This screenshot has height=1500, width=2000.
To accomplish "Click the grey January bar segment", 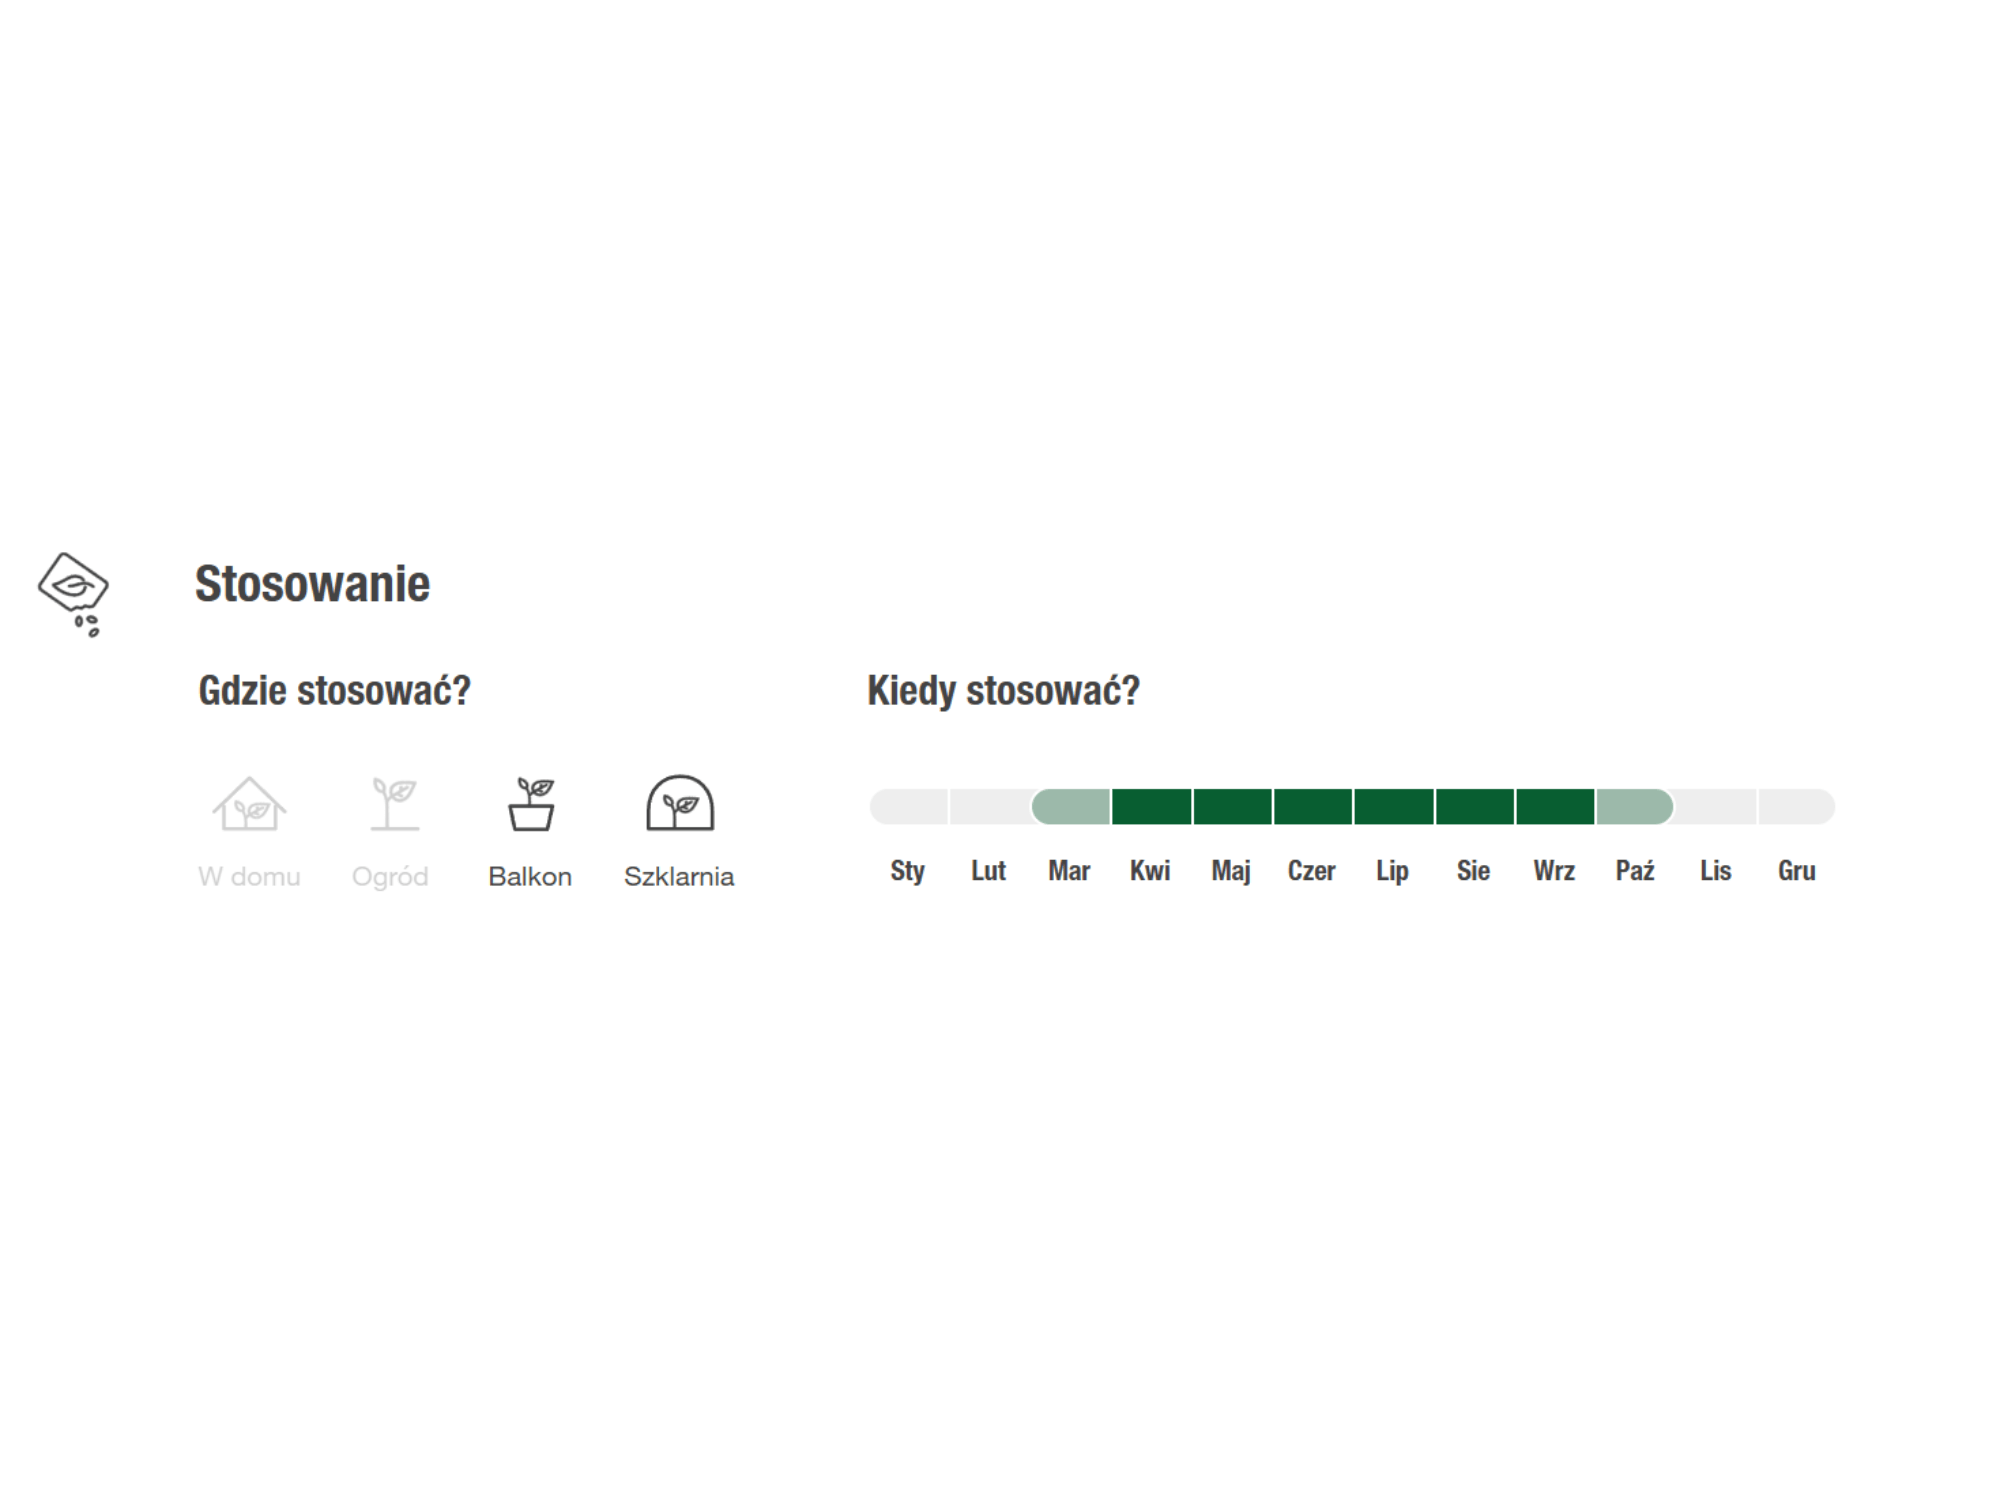I will tap(909, 807).
